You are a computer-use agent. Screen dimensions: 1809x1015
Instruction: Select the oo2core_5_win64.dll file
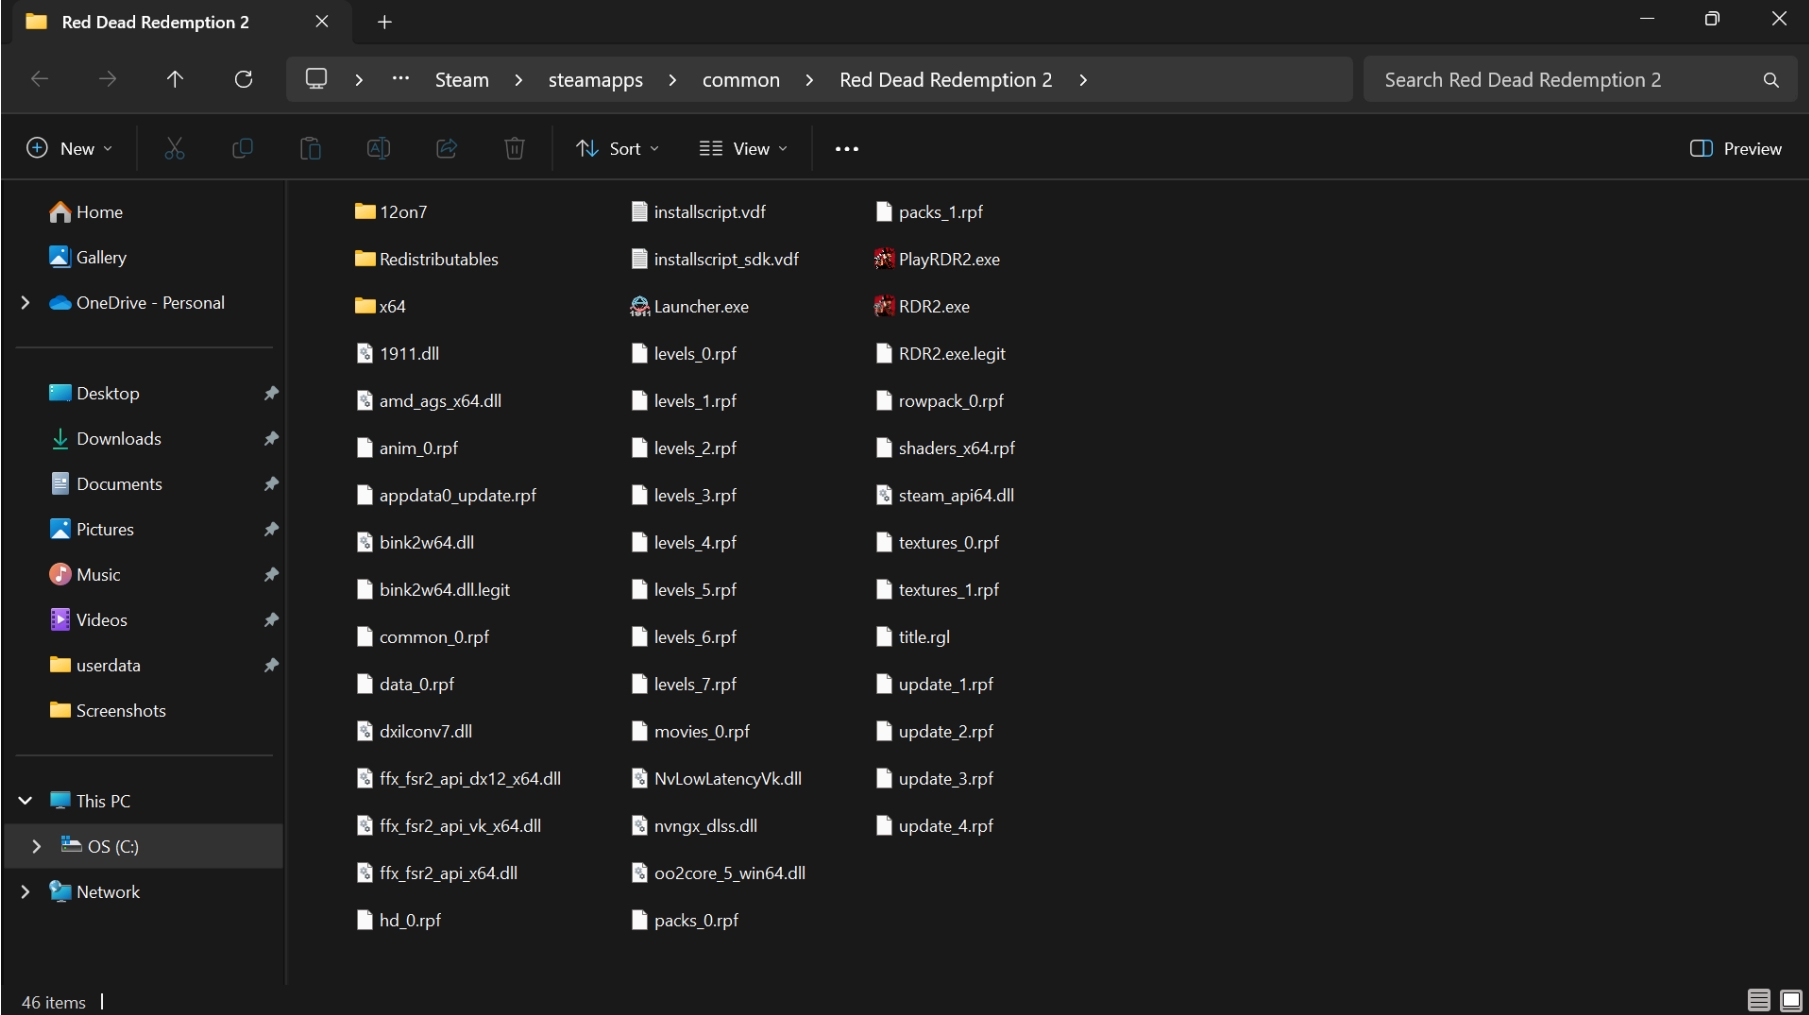[x=718, y=873]
